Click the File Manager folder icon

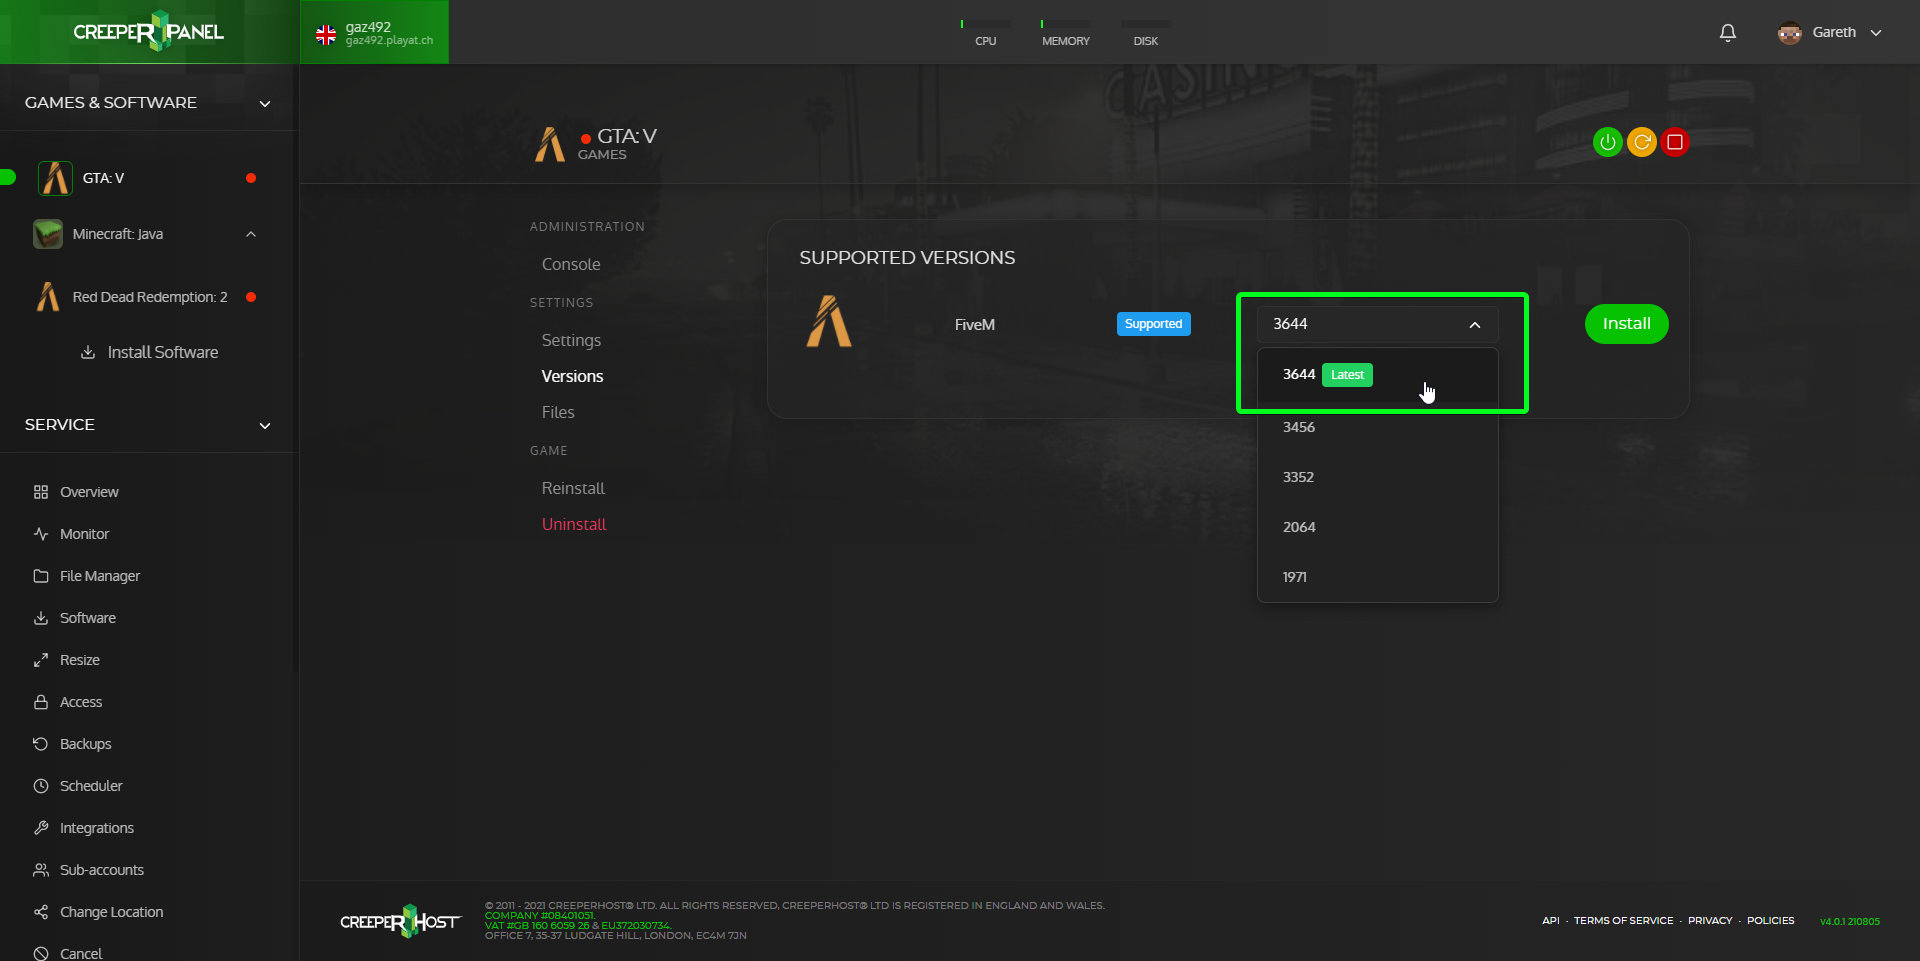[x=41, y=576]
